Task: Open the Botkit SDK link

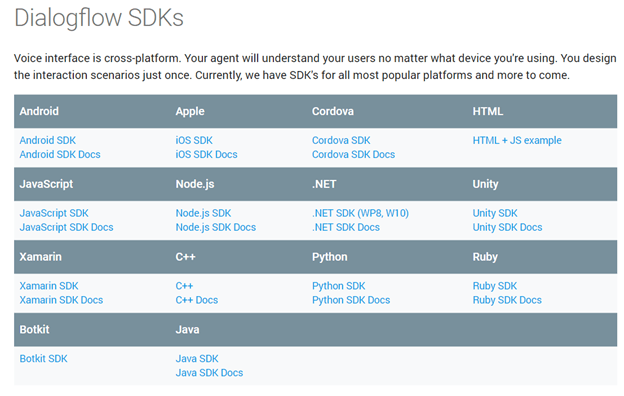Action: 43,359
